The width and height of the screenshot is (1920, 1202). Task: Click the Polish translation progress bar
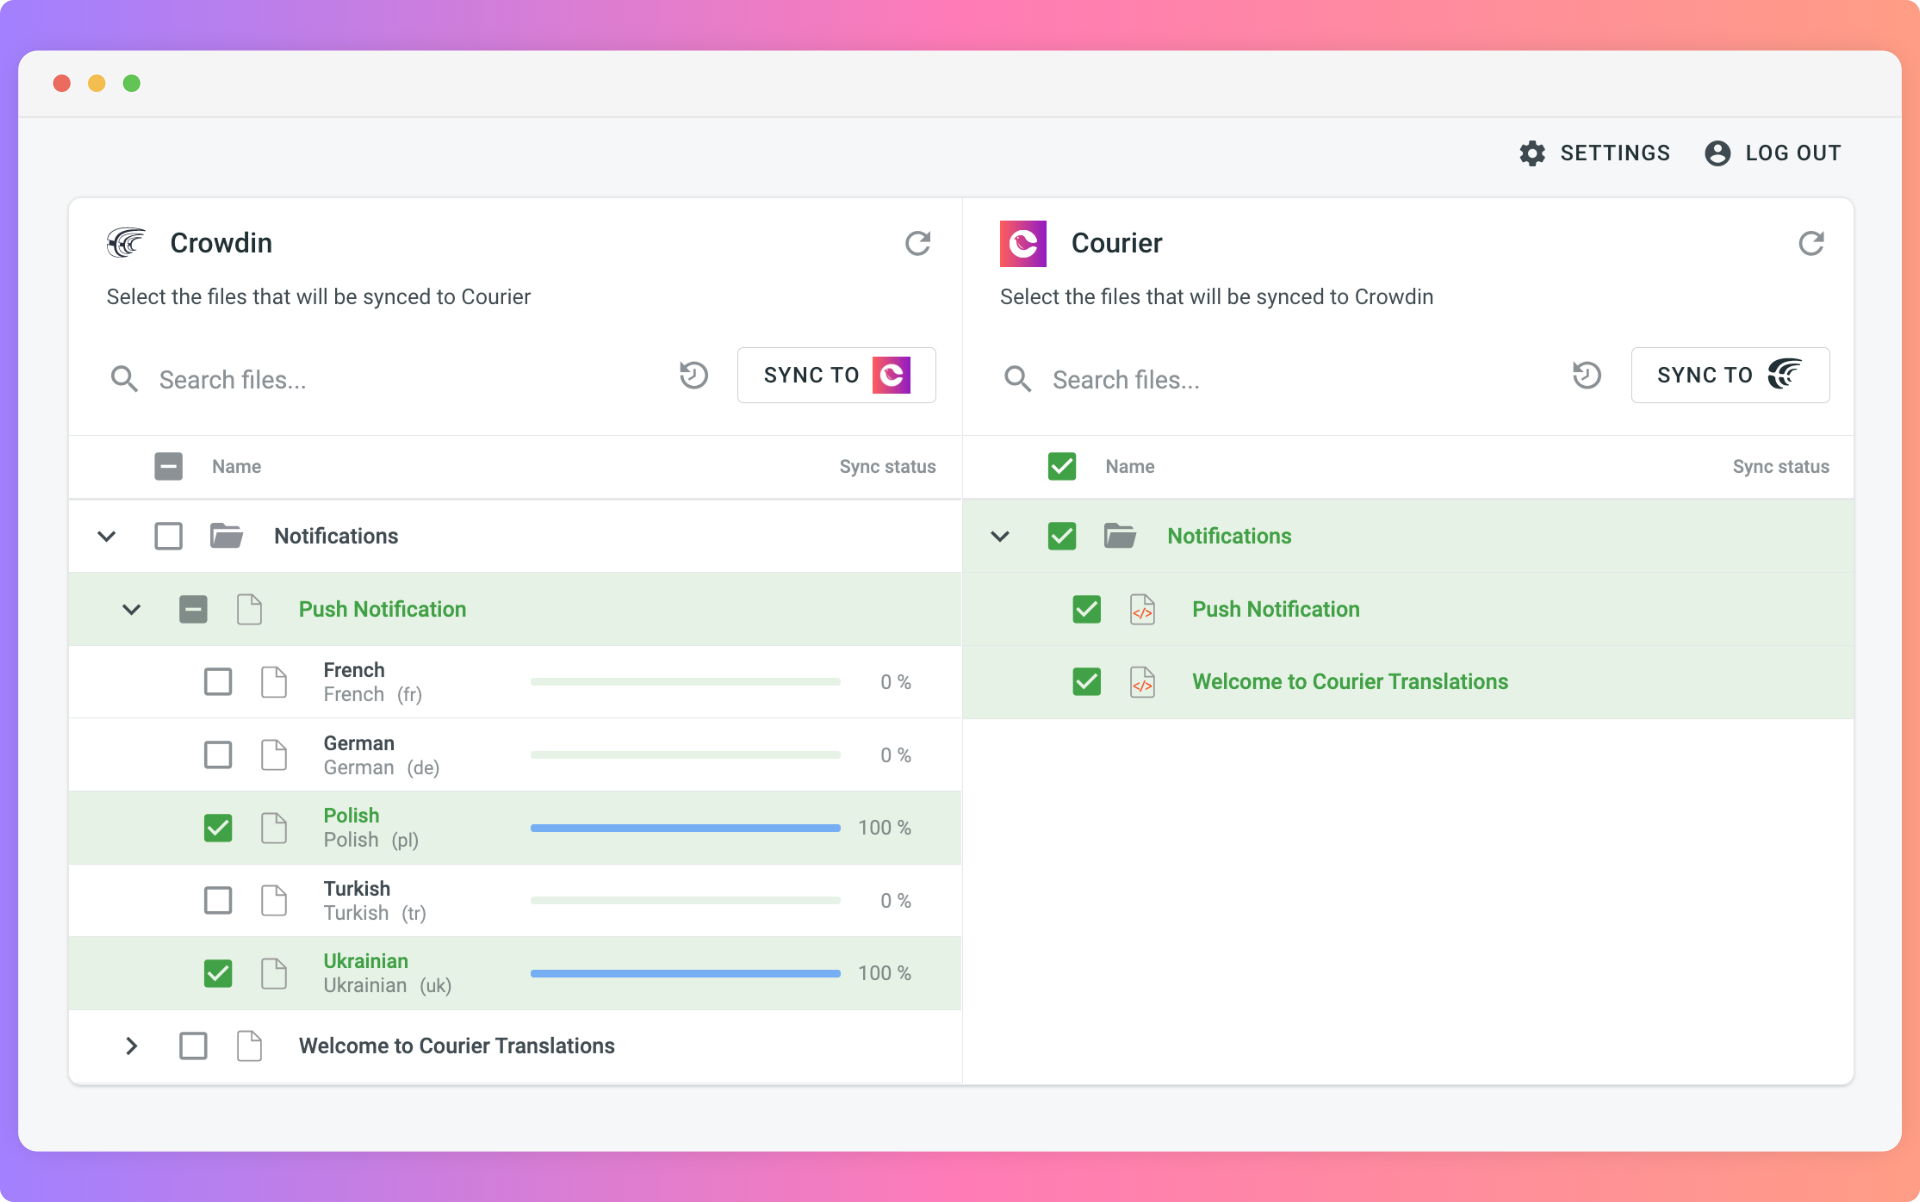tap(685, 828)
